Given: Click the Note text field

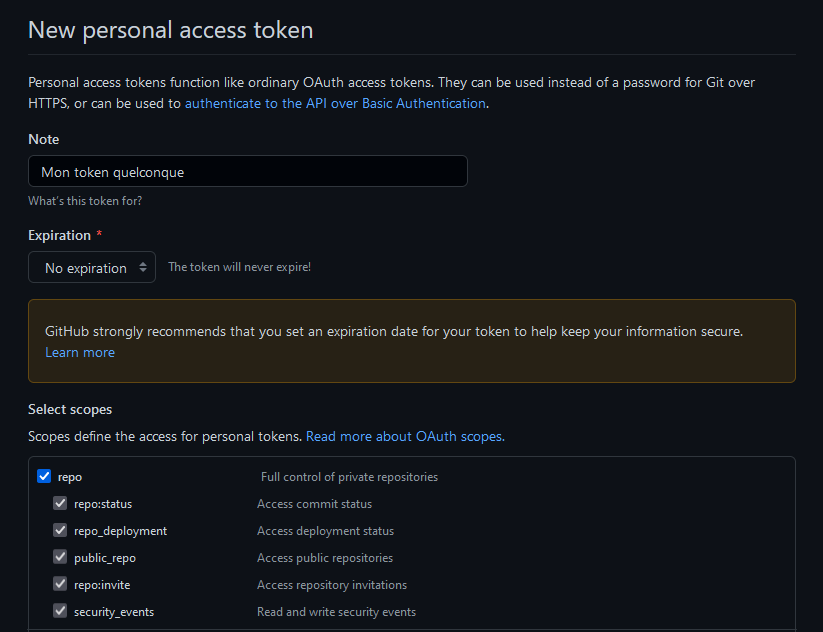Looking at the screenshot, I should pos(247,172).
